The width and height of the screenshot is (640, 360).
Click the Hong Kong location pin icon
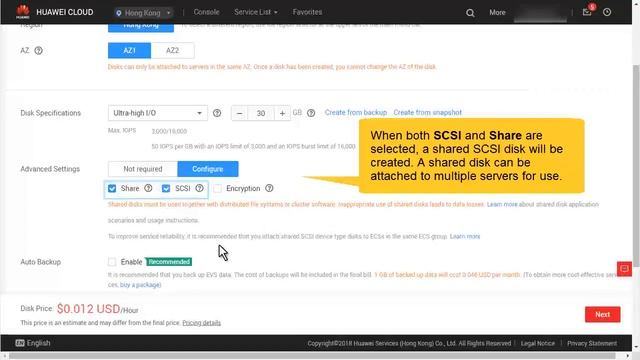click(x=119, y=13)
